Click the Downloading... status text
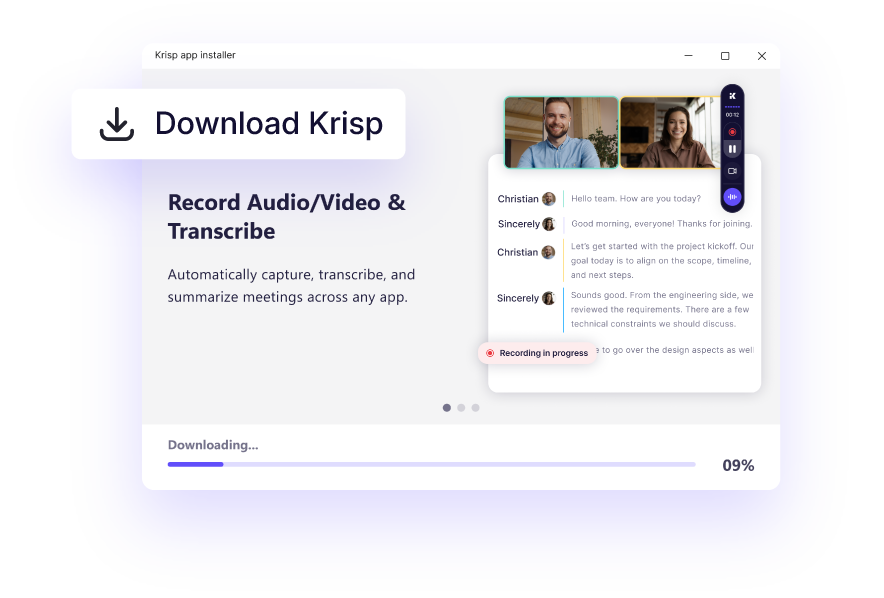The width and height of the screenshot is (884, 598). pyautogui.click(x=213, y=445)
